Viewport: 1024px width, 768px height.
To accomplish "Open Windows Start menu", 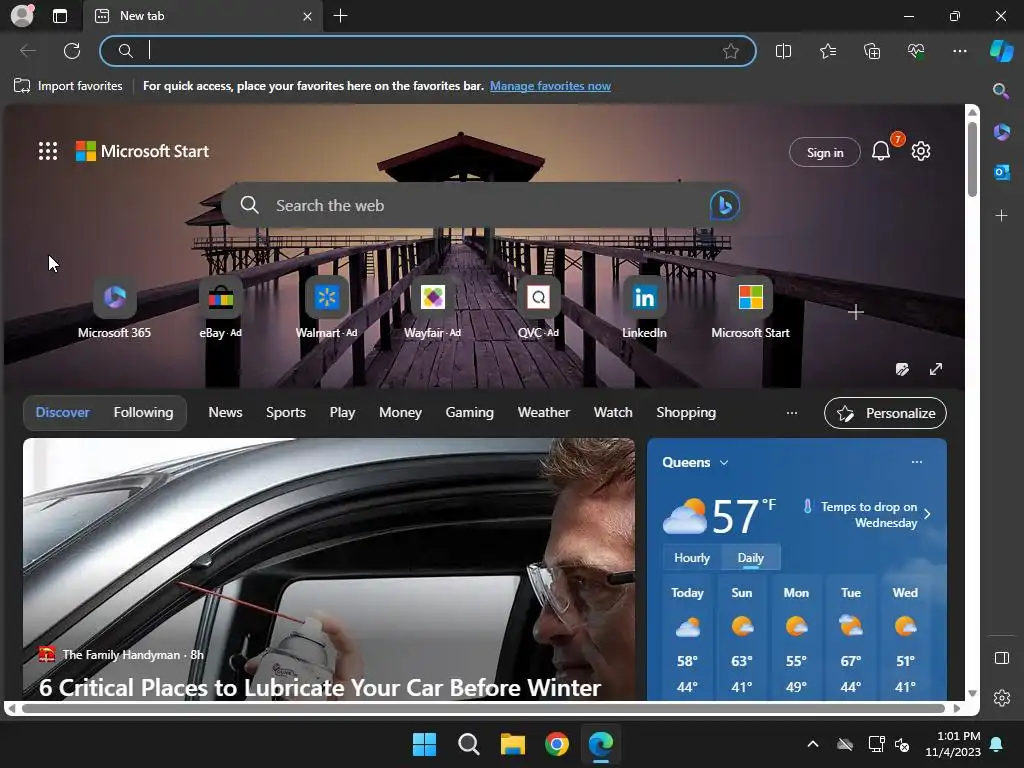I will pyautogui.click(x=424, y=744).
